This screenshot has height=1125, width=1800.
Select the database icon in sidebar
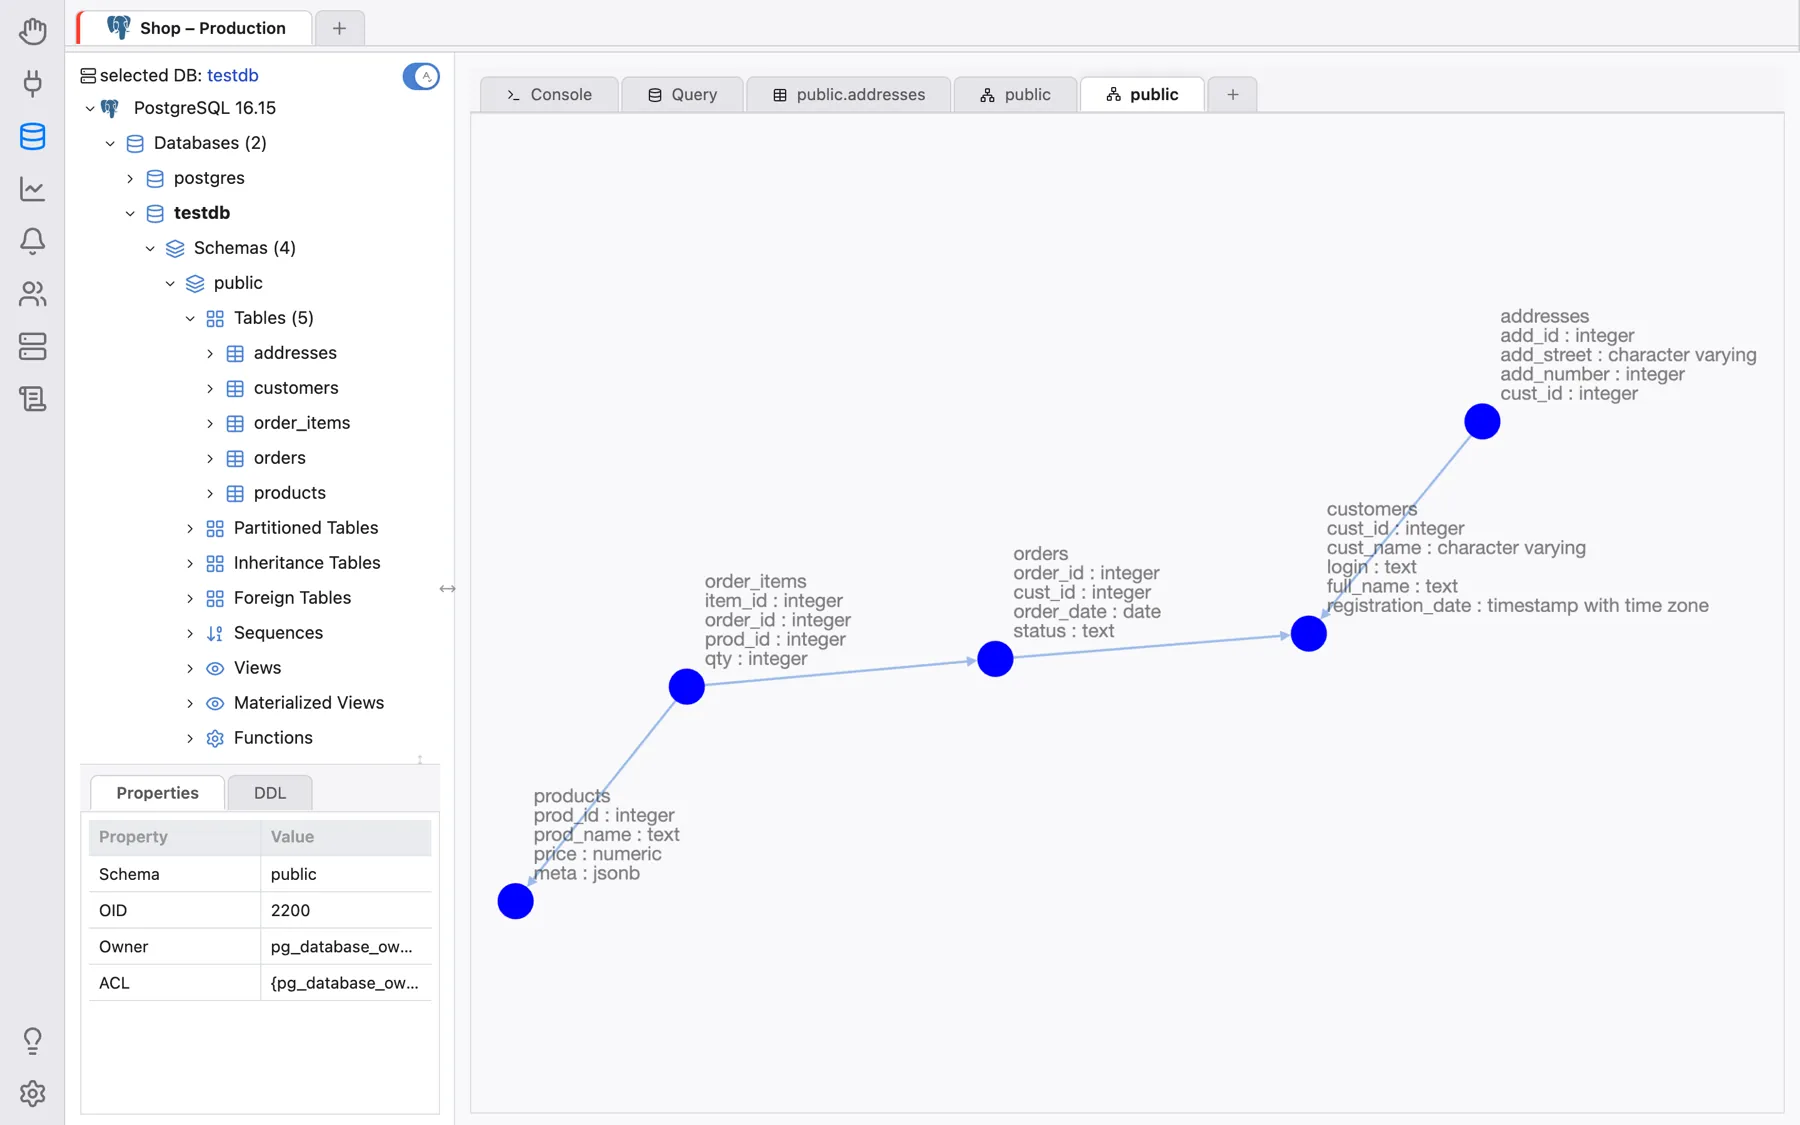pos(32,136)
